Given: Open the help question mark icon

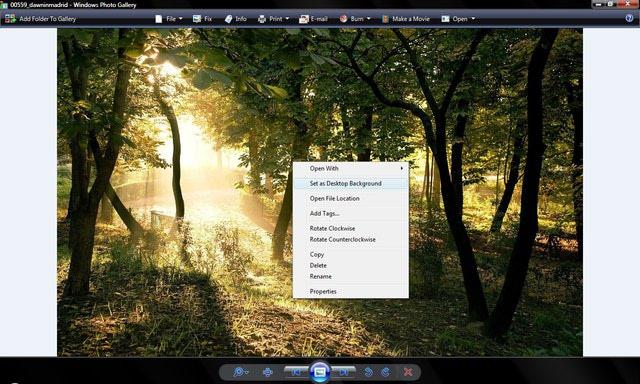Looking at the screenshot, I should point(629,18).
